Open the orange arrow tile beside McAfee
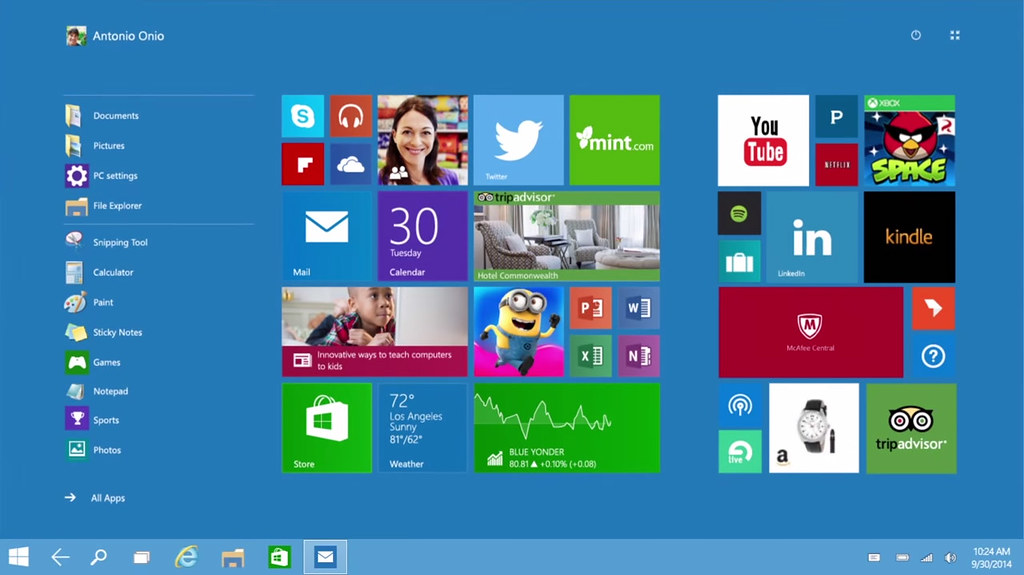This screenshot has width=1024, height=575. pyautogui.click(x=933, y=308)
